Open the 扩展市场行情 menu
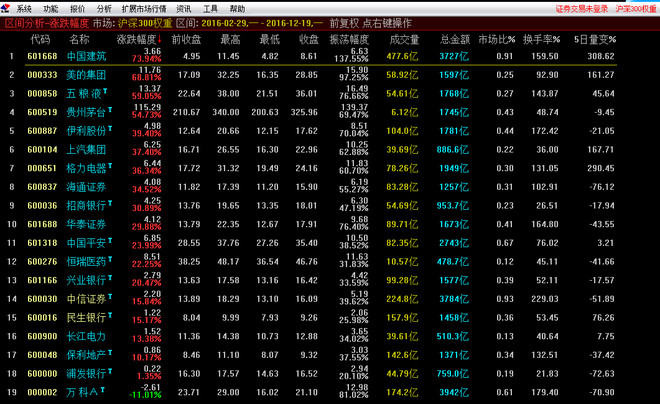660x404 pixels. [144, 9]
